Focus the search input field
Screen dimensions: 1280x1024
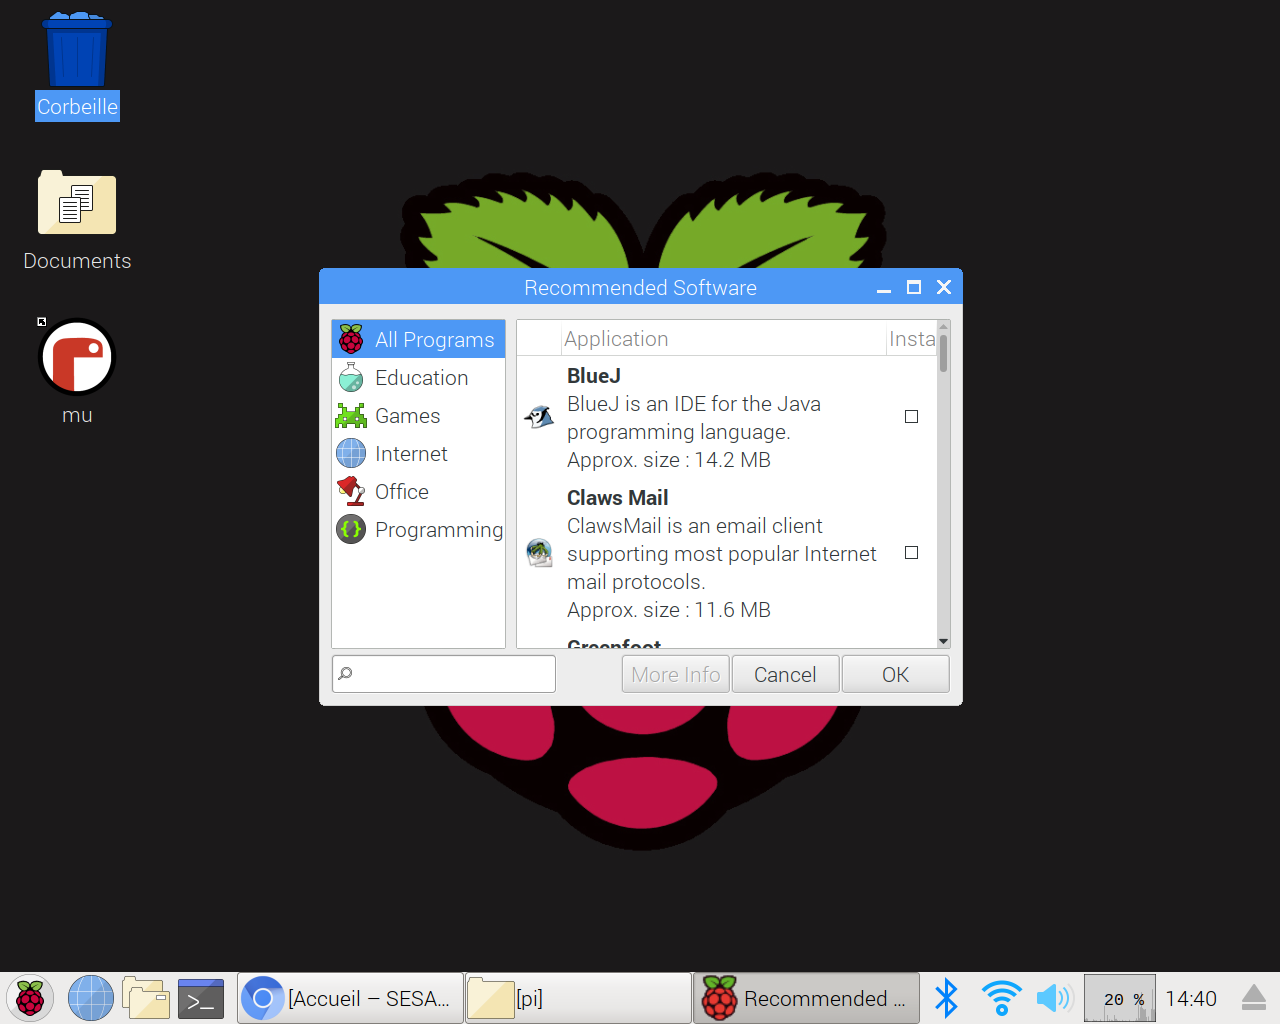click(444, 674)
